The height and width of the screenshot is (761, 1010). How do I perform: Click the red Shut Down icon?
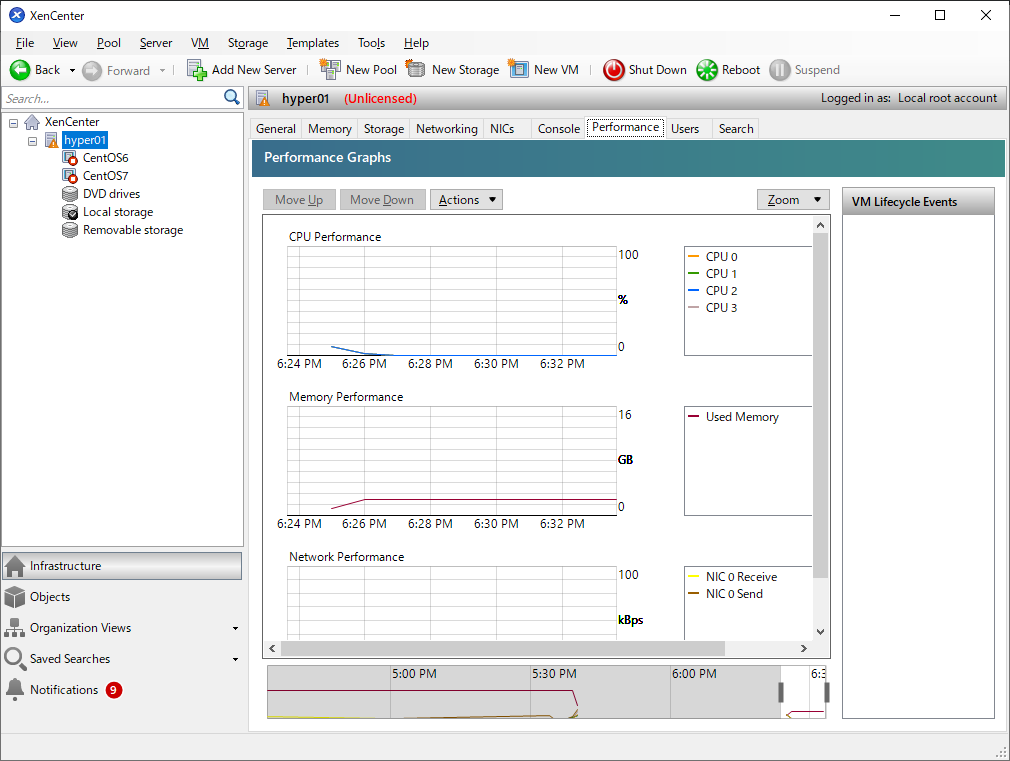[613, 70]
